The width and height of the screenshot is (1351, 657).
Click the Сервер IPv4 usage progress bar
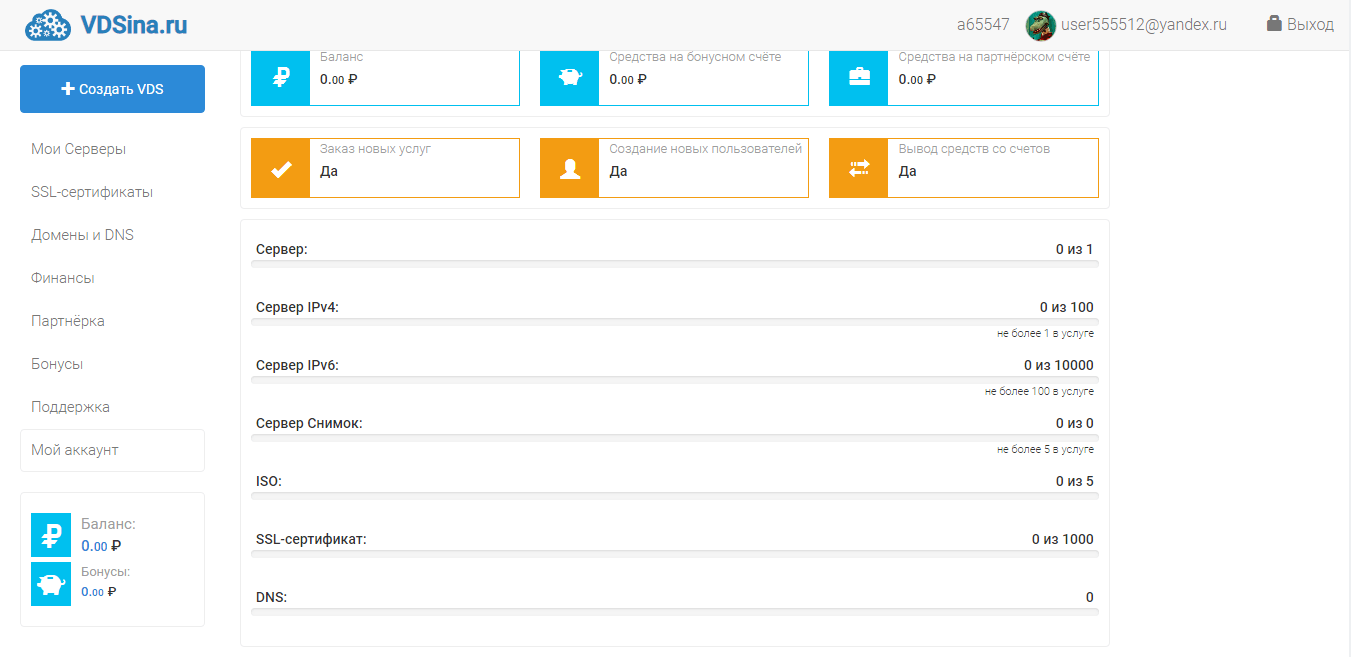[x=675, y=322]
